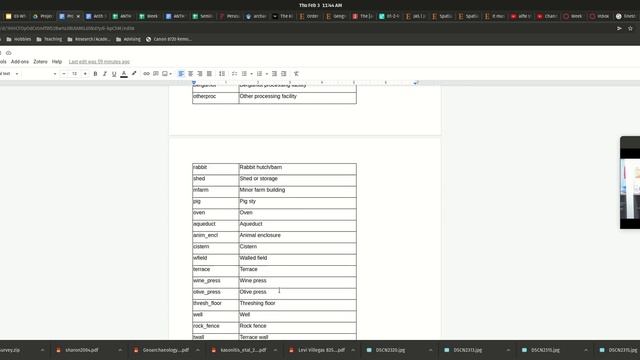Click the share/send icon in address bar

coord(619,28)
